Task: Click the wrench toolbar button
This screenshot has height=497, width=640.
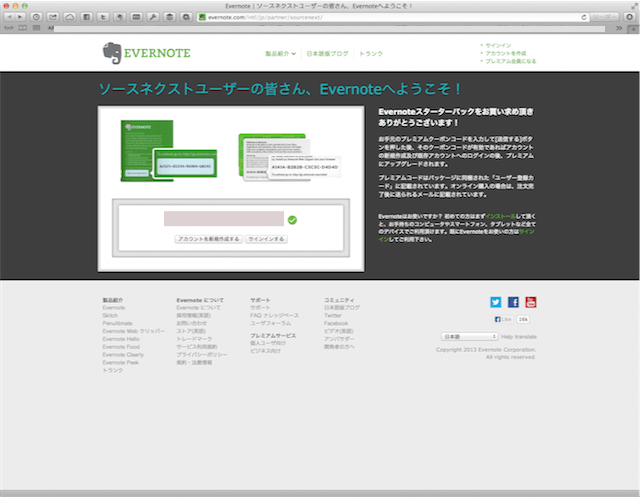Action: (153, 17)
